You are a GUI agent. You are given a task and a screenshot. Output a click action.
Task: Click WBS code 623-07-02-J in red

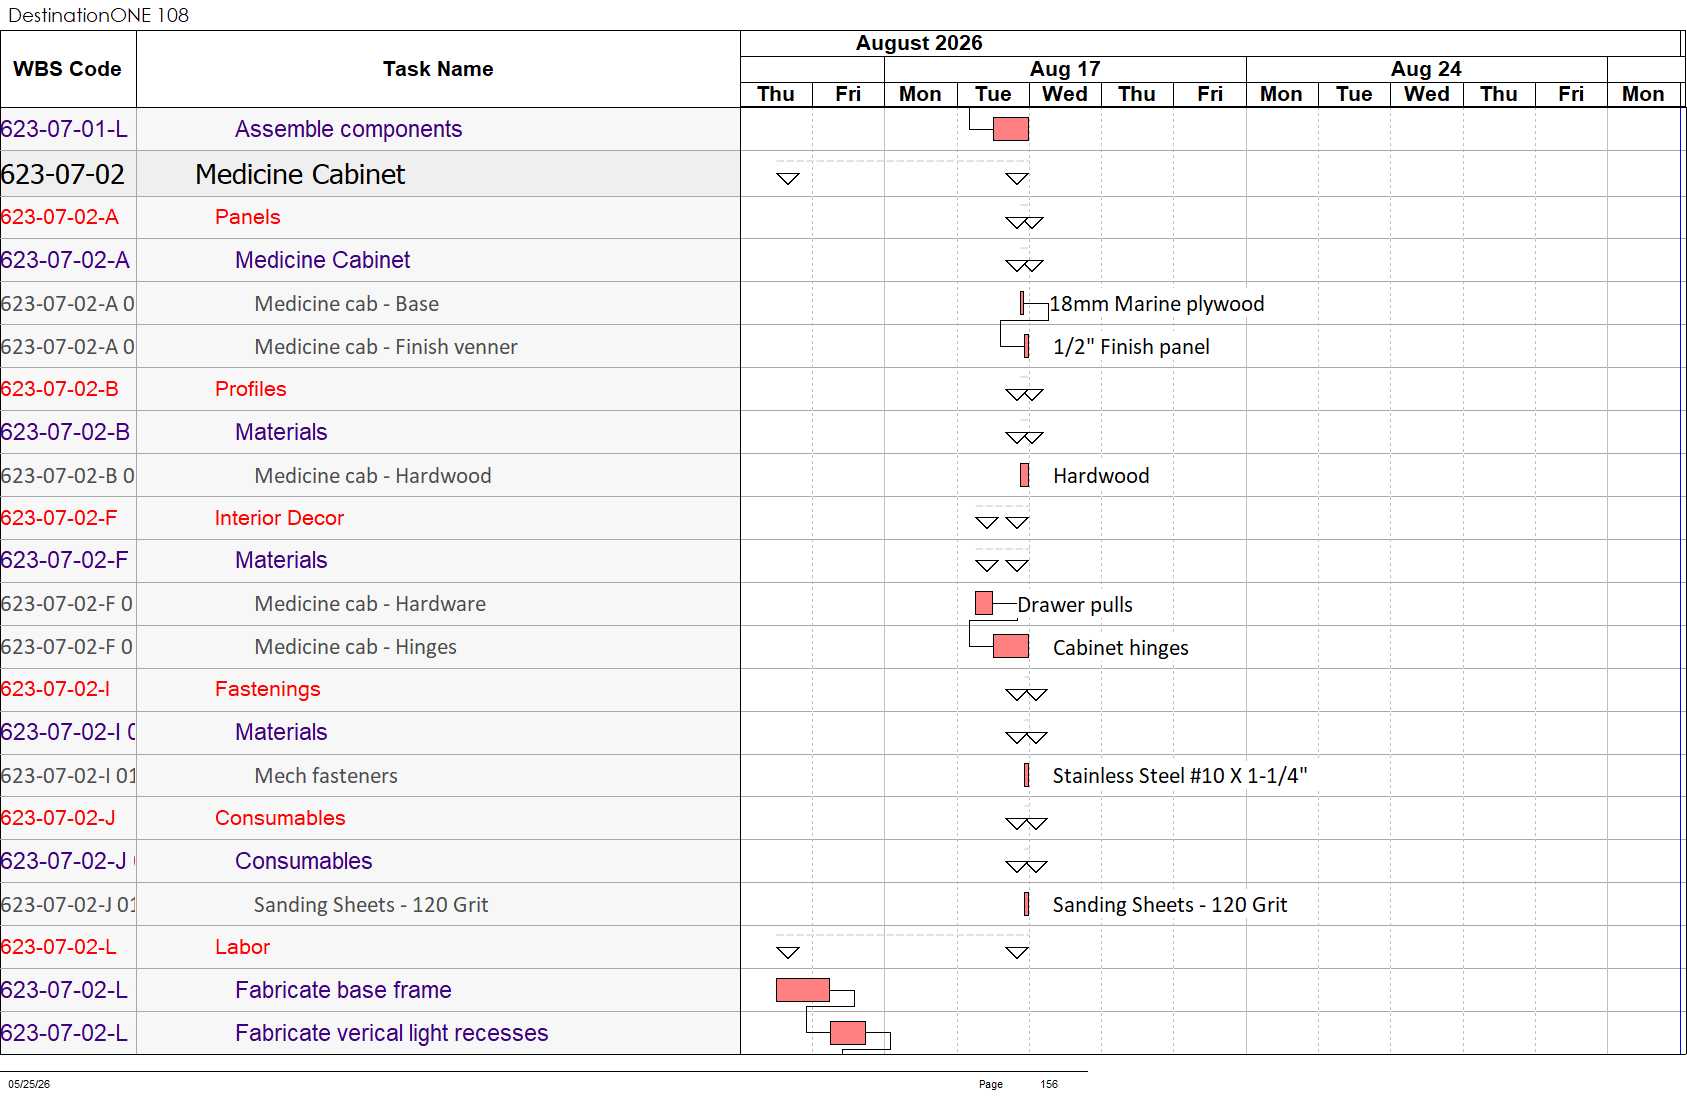58,818
